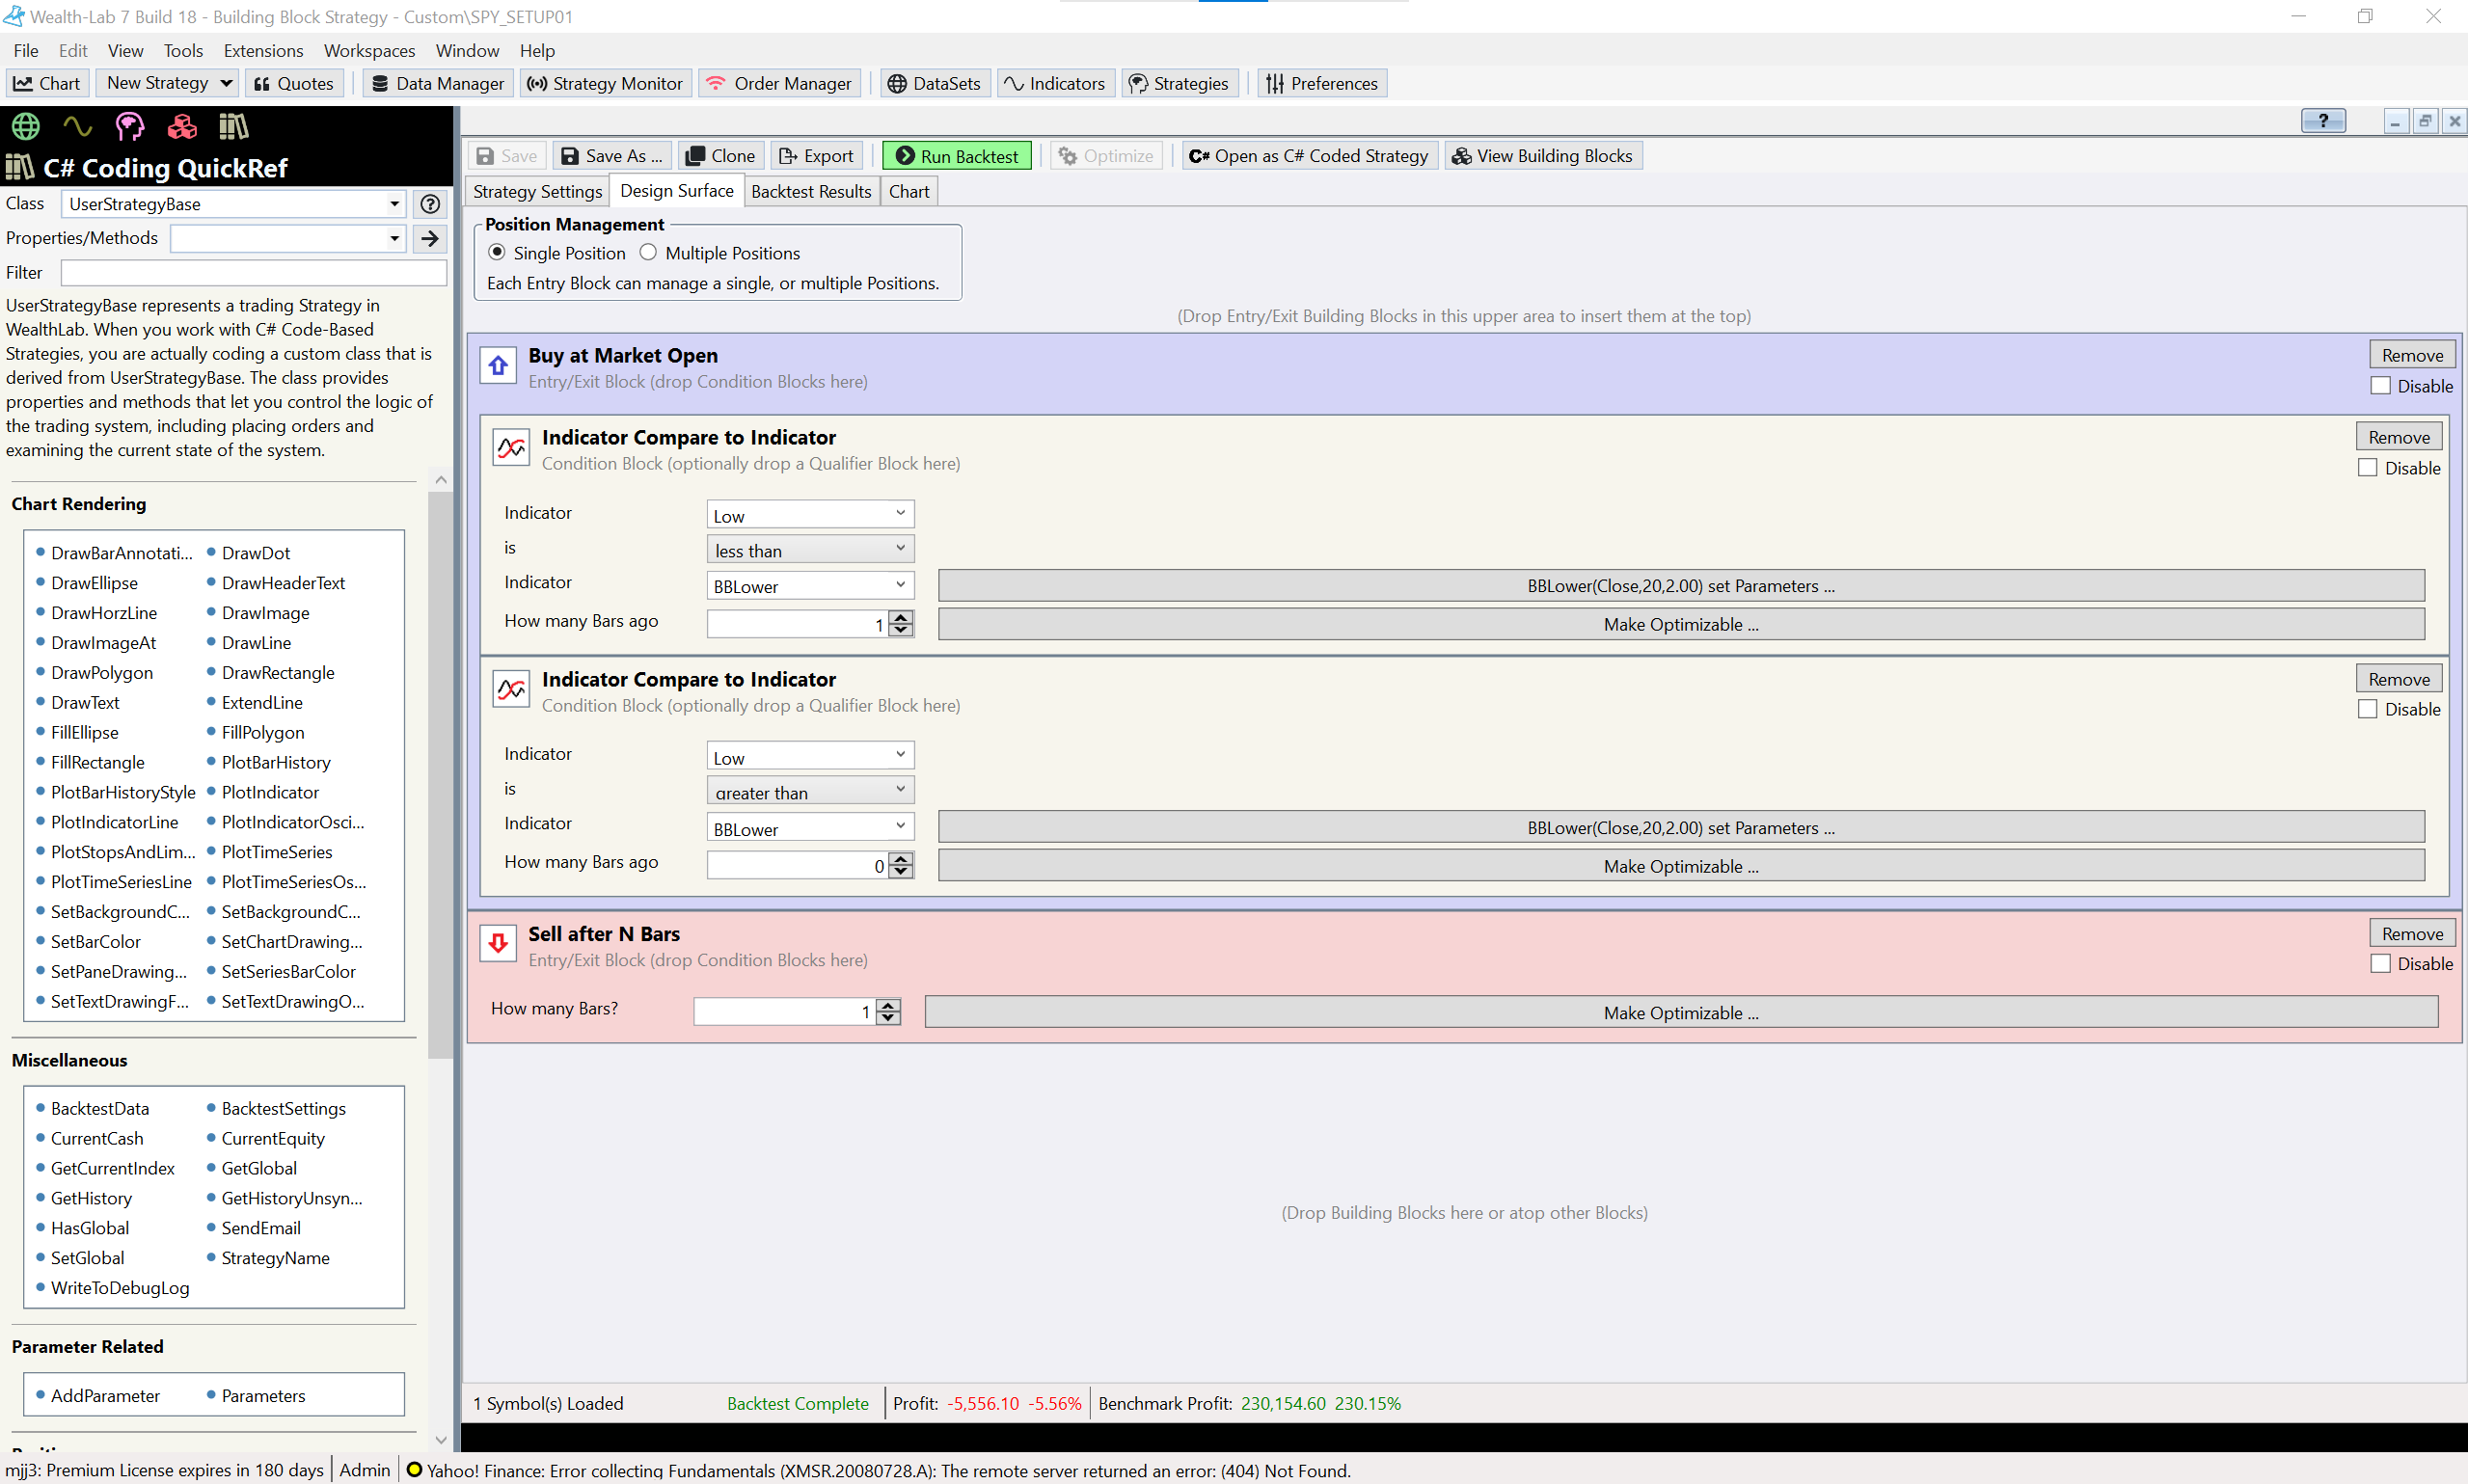Open the Class dropdown showing UserStrategyBase
Viewport: 2468px width, 1484px height.
[393, 204]
